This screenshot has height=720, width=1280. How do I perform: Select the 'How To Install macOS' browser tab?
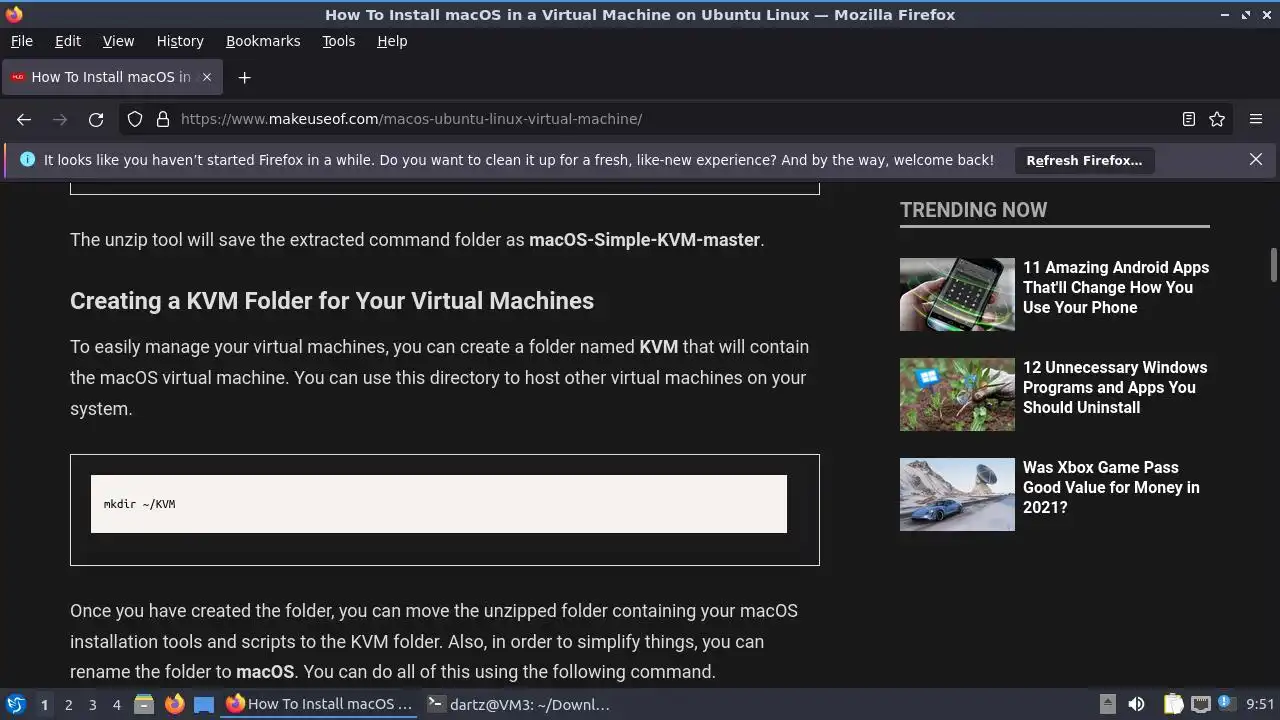110,77
